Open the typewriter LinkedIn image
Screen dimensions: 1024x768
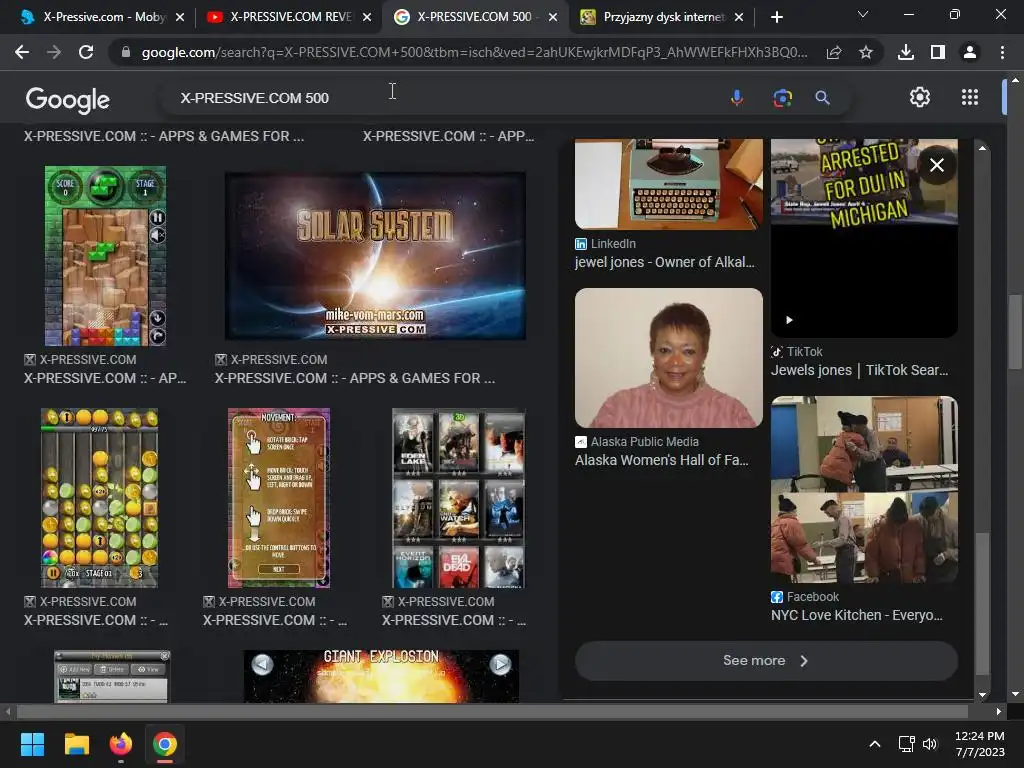click(668, 184)
